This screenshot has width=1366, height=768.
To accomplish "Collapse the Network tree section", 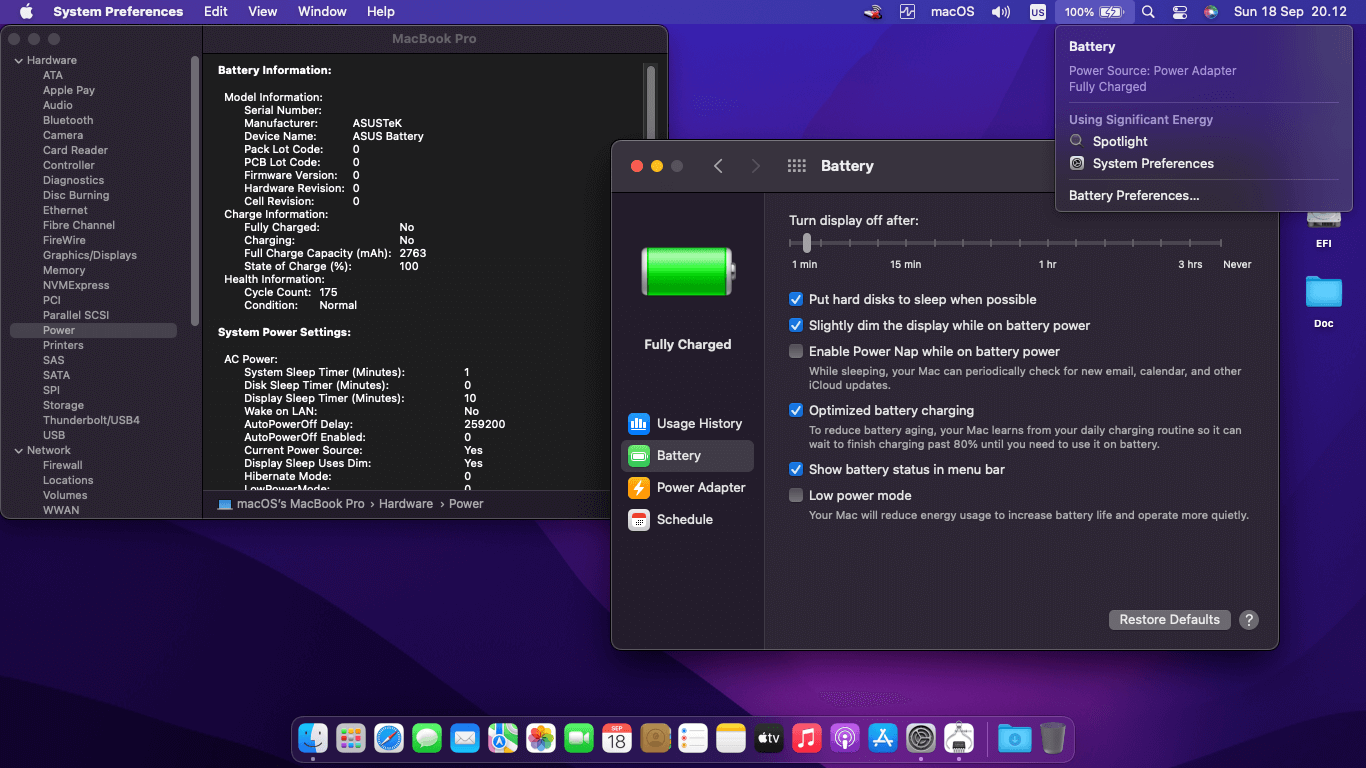I will click(18, 450).
